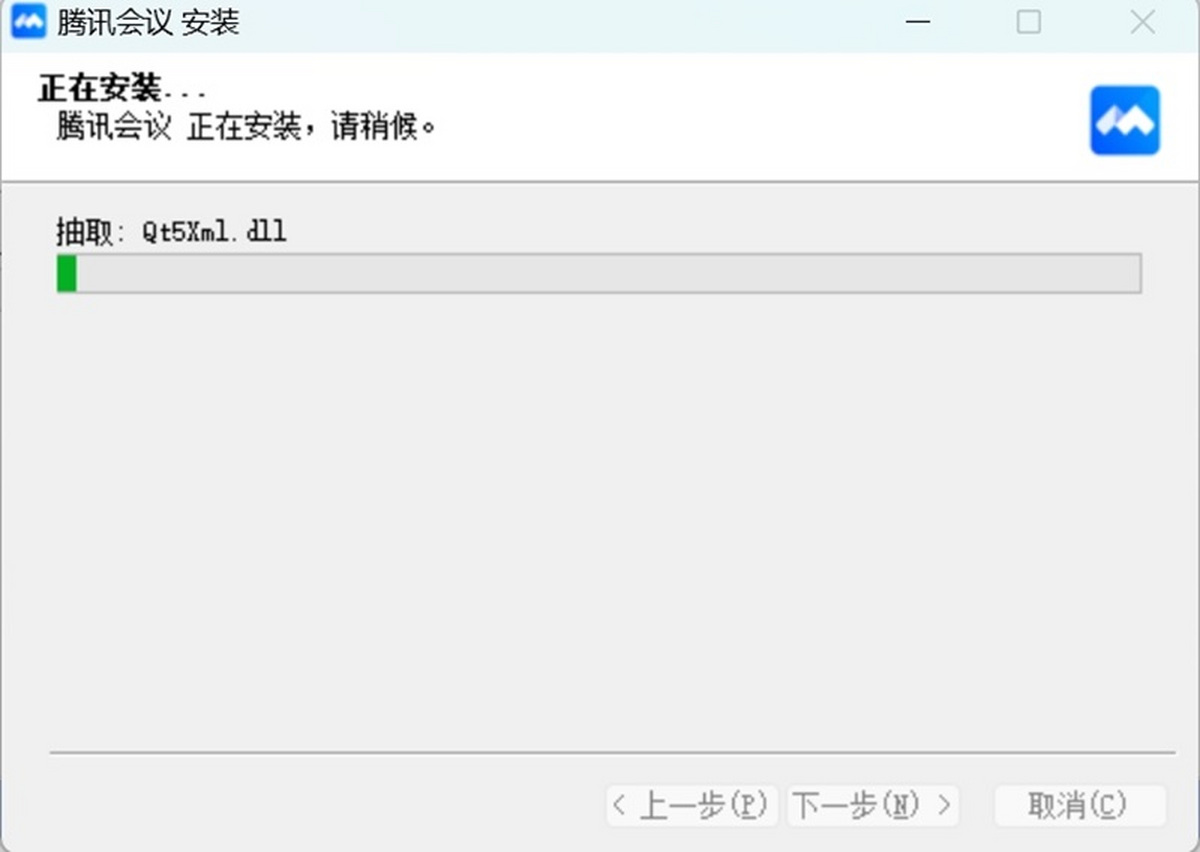The width and height of the screenshot is (1200, 852).
Task: Click the gray unfilled part of progress bar
Action: (x=608, y=274)
